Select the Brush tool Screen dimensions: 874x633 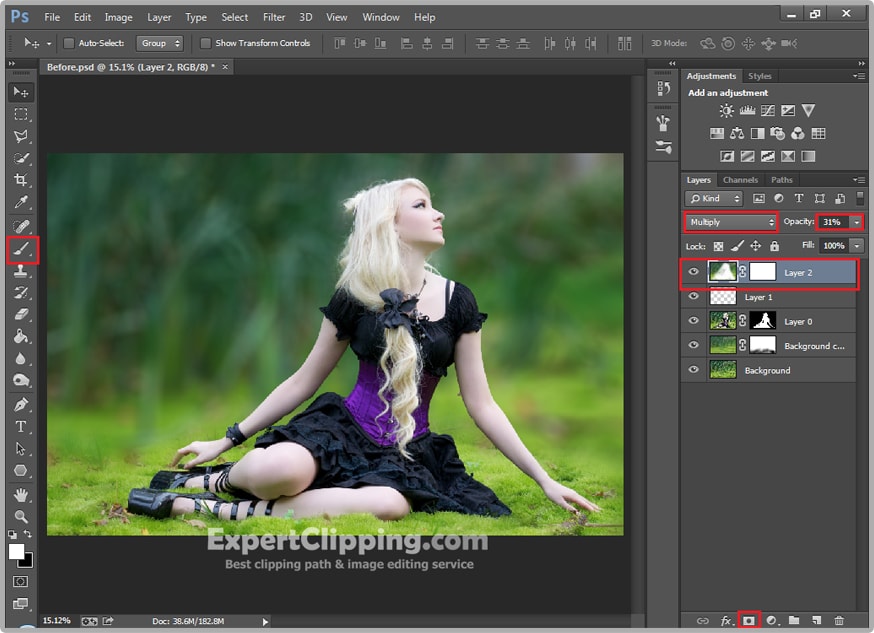(x=21, y=248)
